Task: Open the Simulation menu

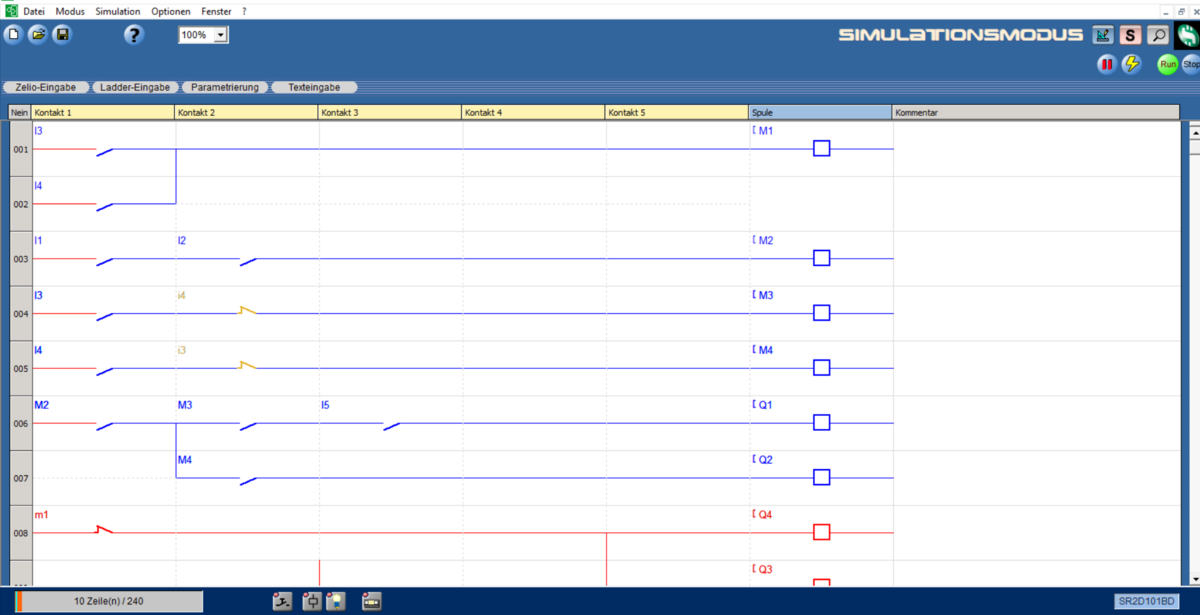Action: (117, 11)
